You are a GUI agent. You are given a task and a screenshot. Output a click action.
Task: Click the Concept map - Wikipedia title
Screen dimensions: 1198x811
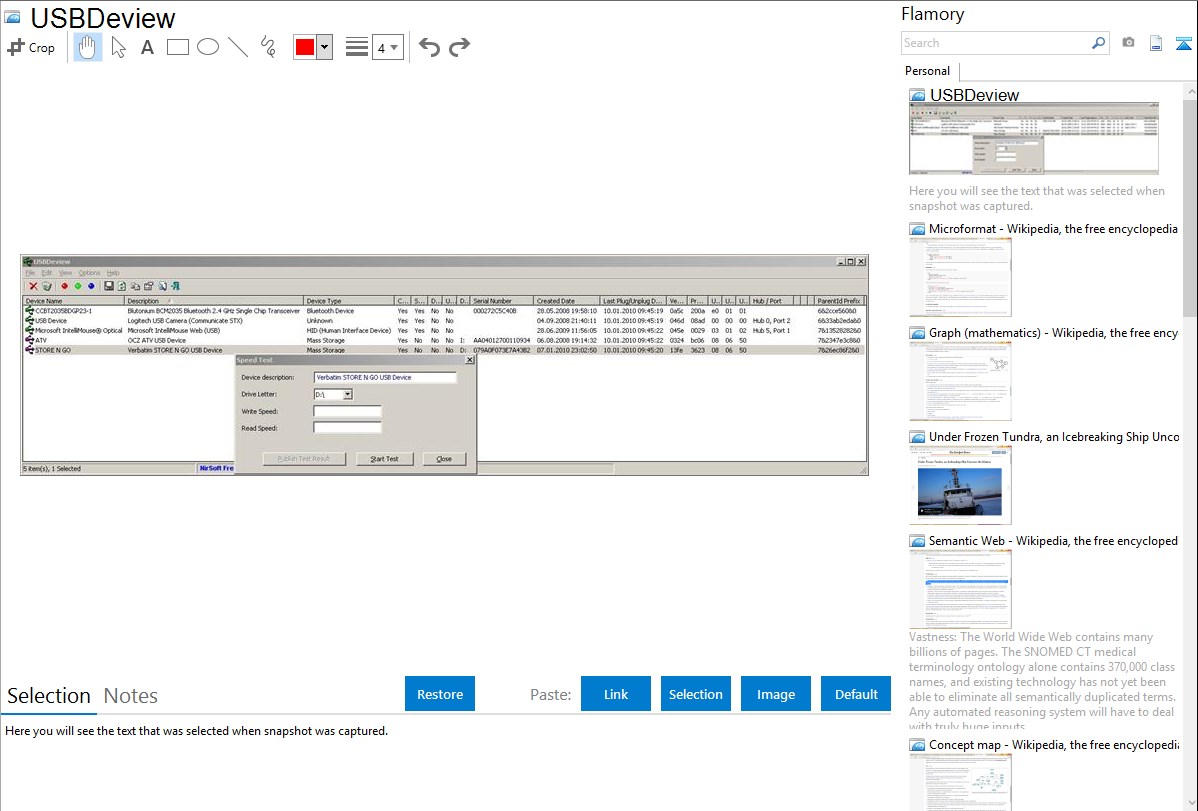[1054, 744]
